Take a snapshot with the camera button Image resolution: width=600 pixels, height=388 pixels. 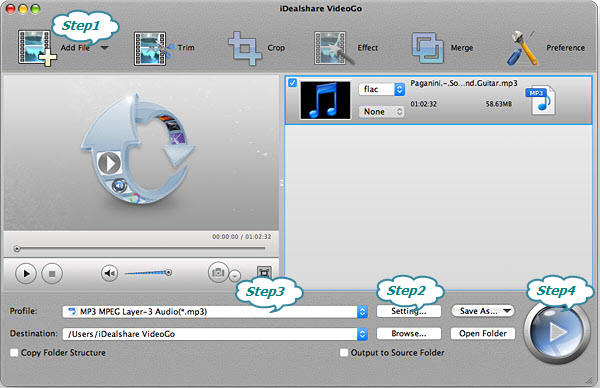[218, 272]
